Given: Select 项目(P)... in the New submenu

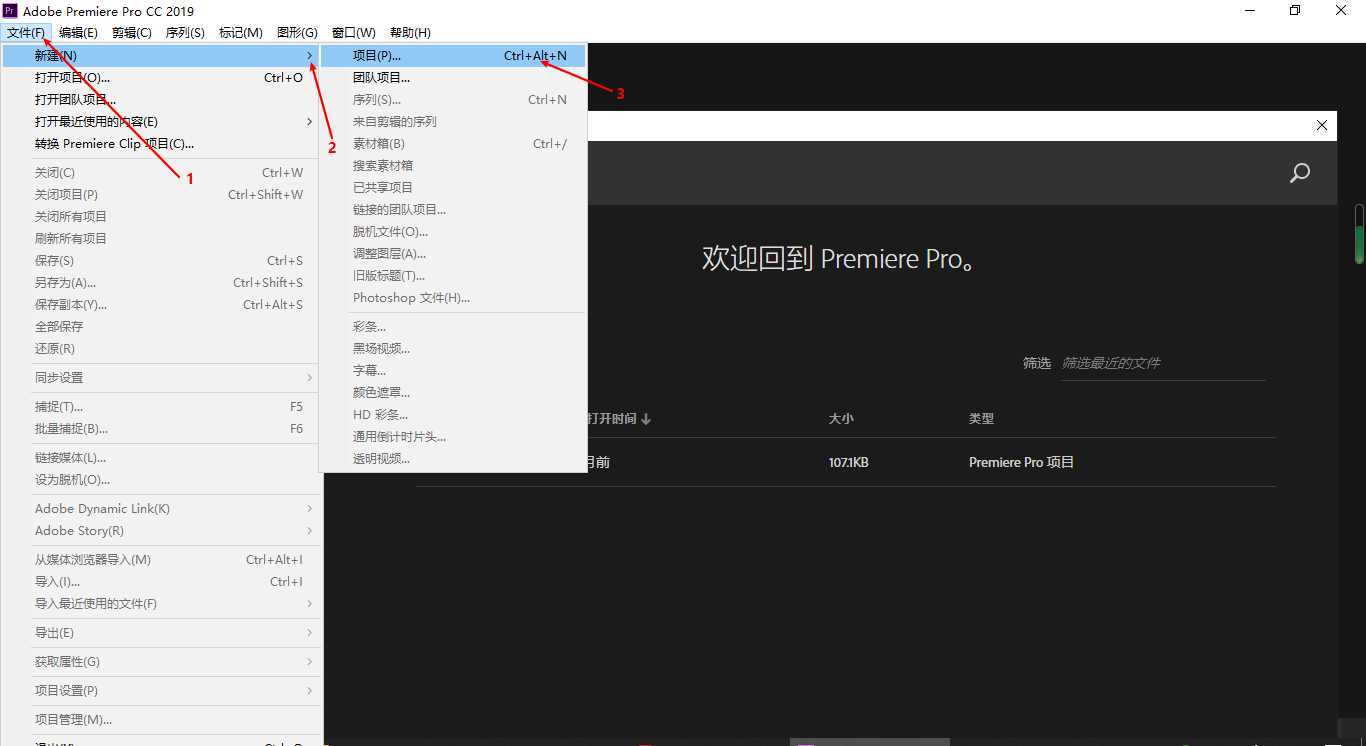Looking at the screenshot, I should pyautogui.click(x=453, y=55).
